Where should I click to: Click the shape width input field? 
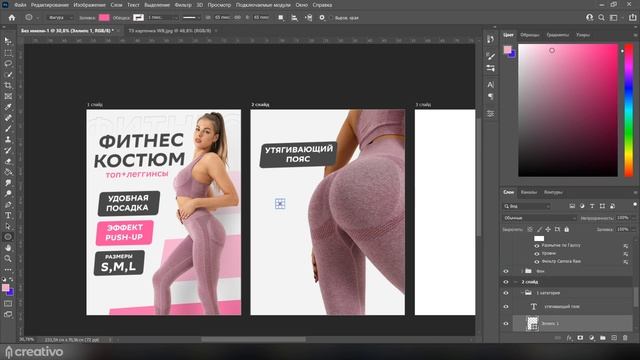point(223,18)
